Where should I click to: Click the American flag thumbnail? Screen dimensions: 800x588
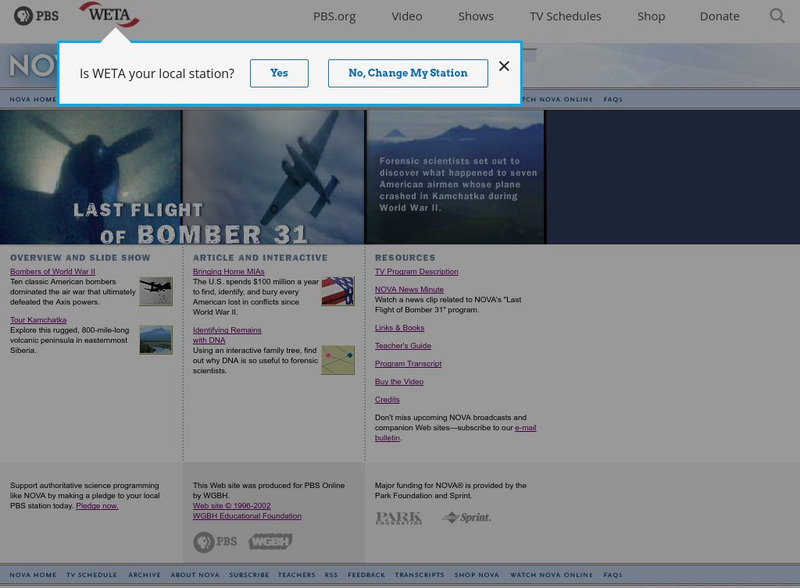click(x=337, y=291)
